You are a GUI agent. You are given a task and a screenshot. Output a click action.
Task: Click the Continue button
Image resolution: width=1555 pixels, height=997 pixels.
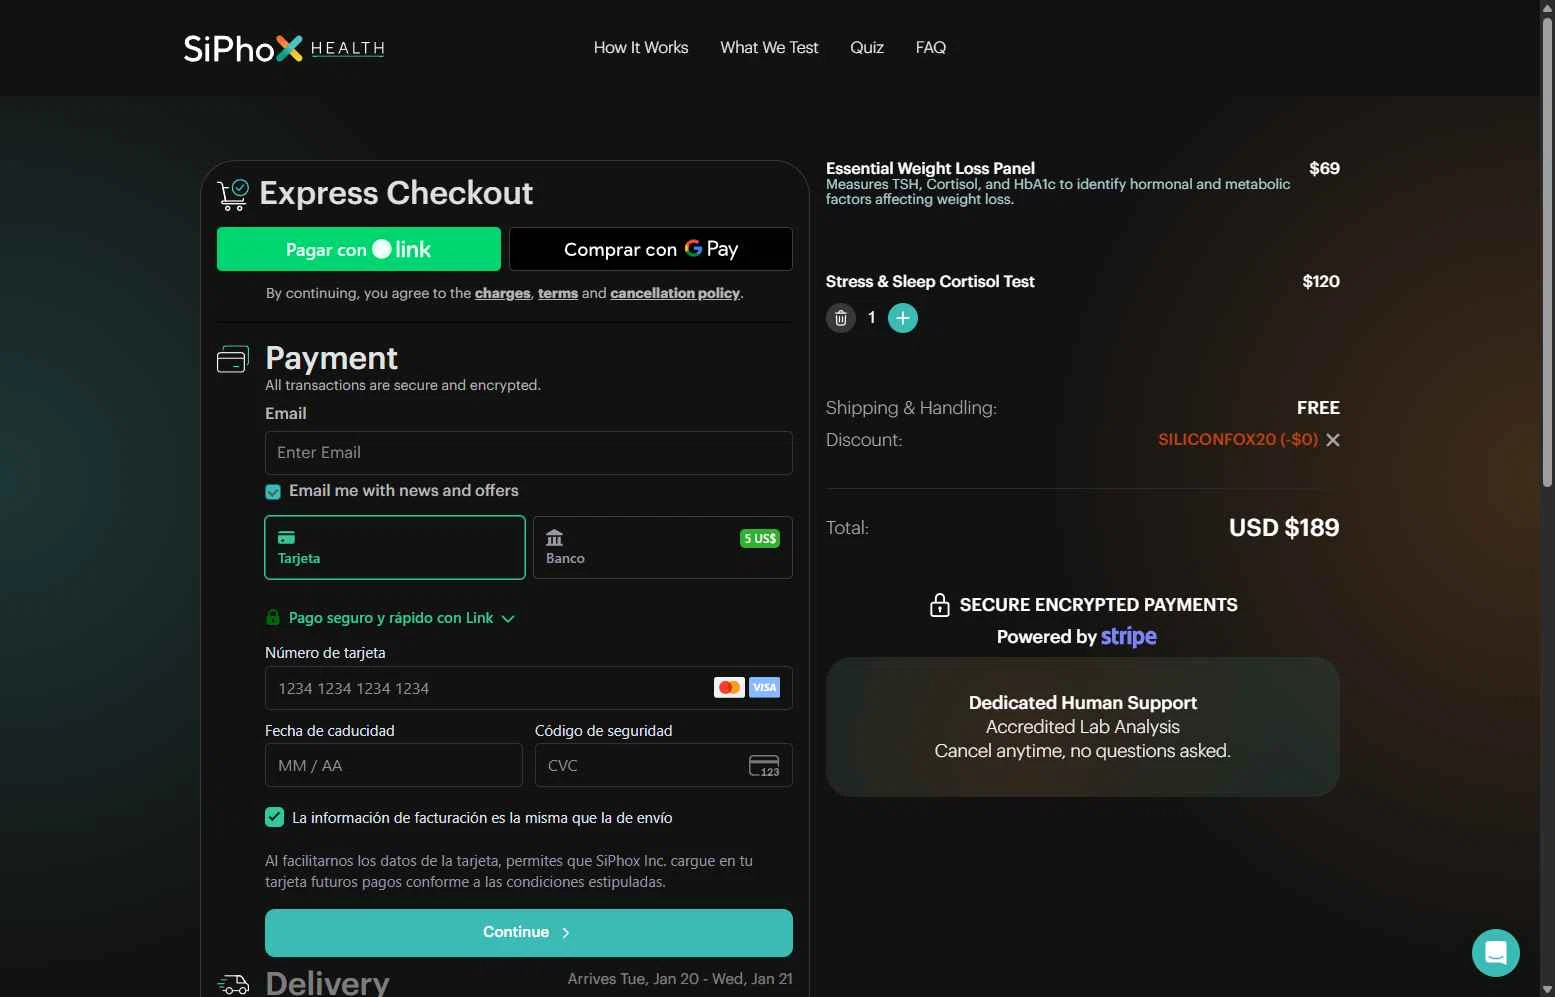pyautogui.click(x=529, y=932)
